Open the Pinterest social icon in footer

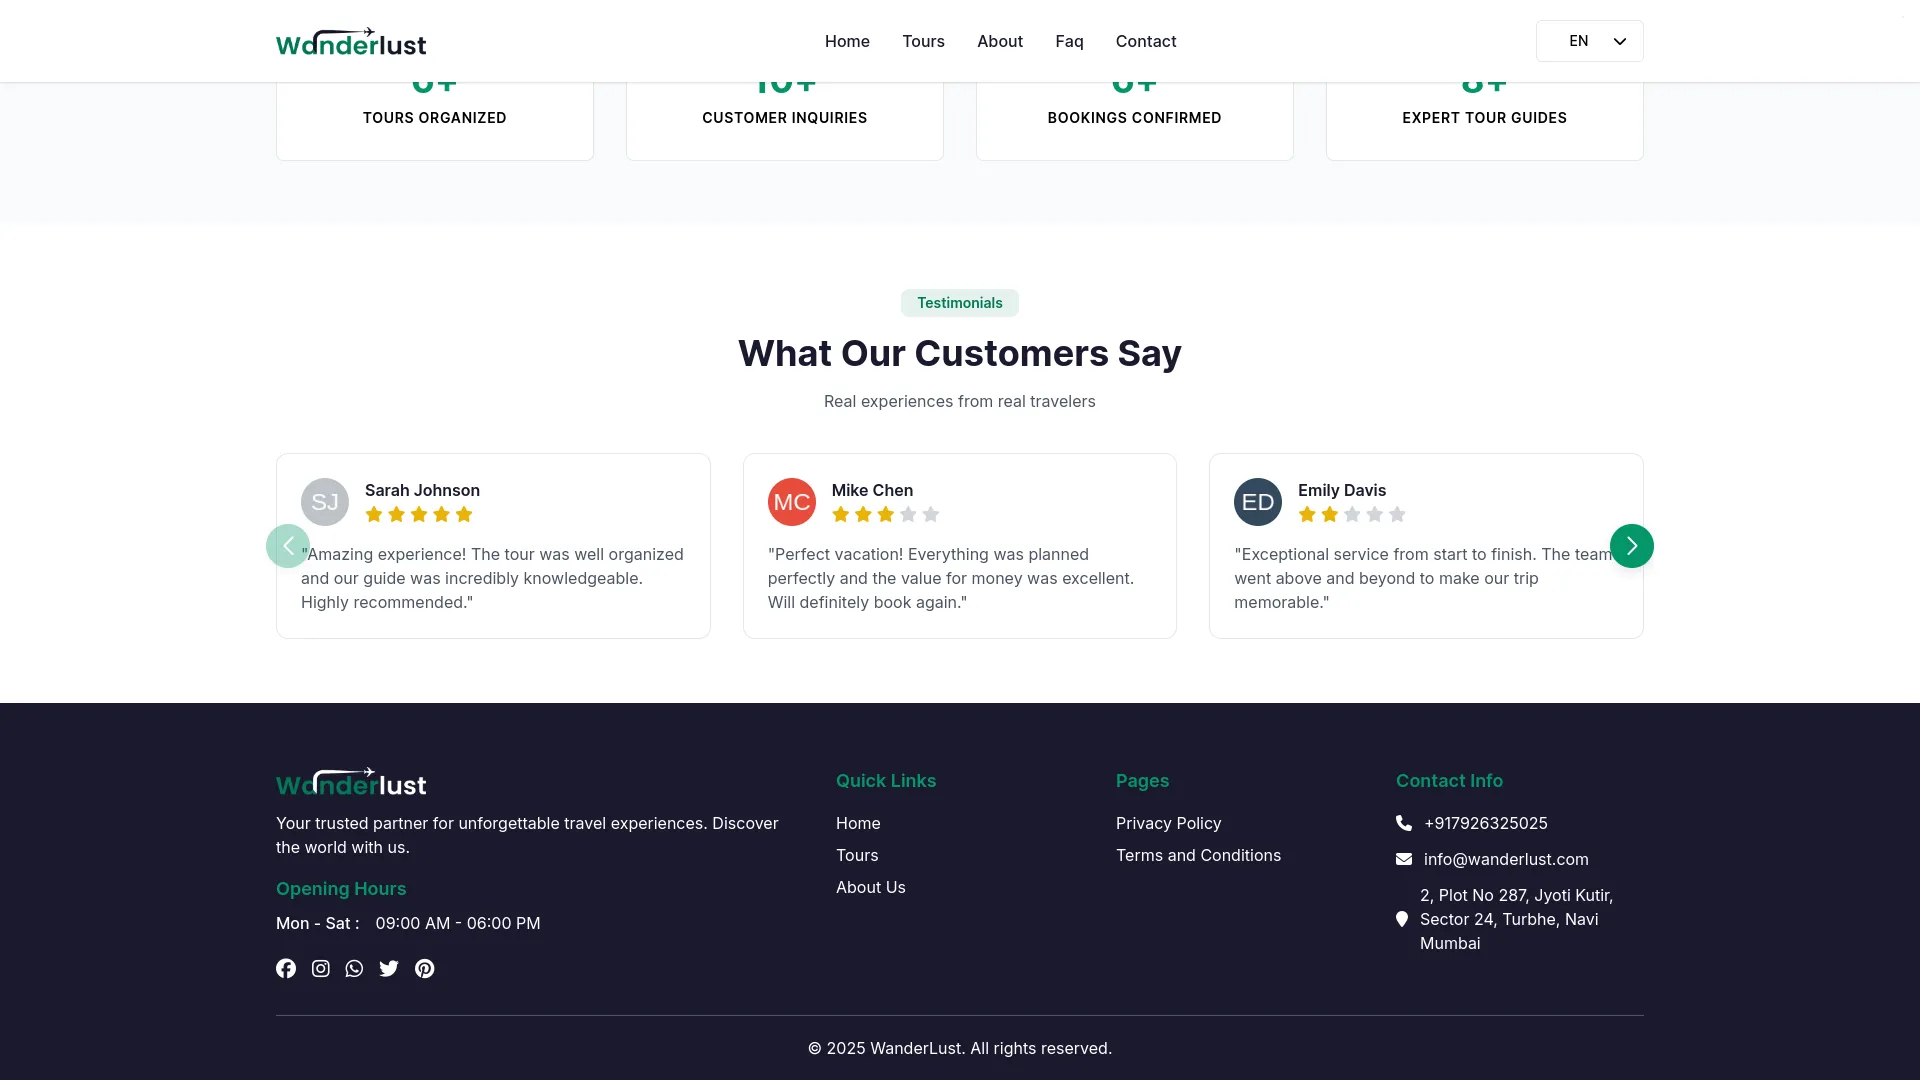[424, 968]
